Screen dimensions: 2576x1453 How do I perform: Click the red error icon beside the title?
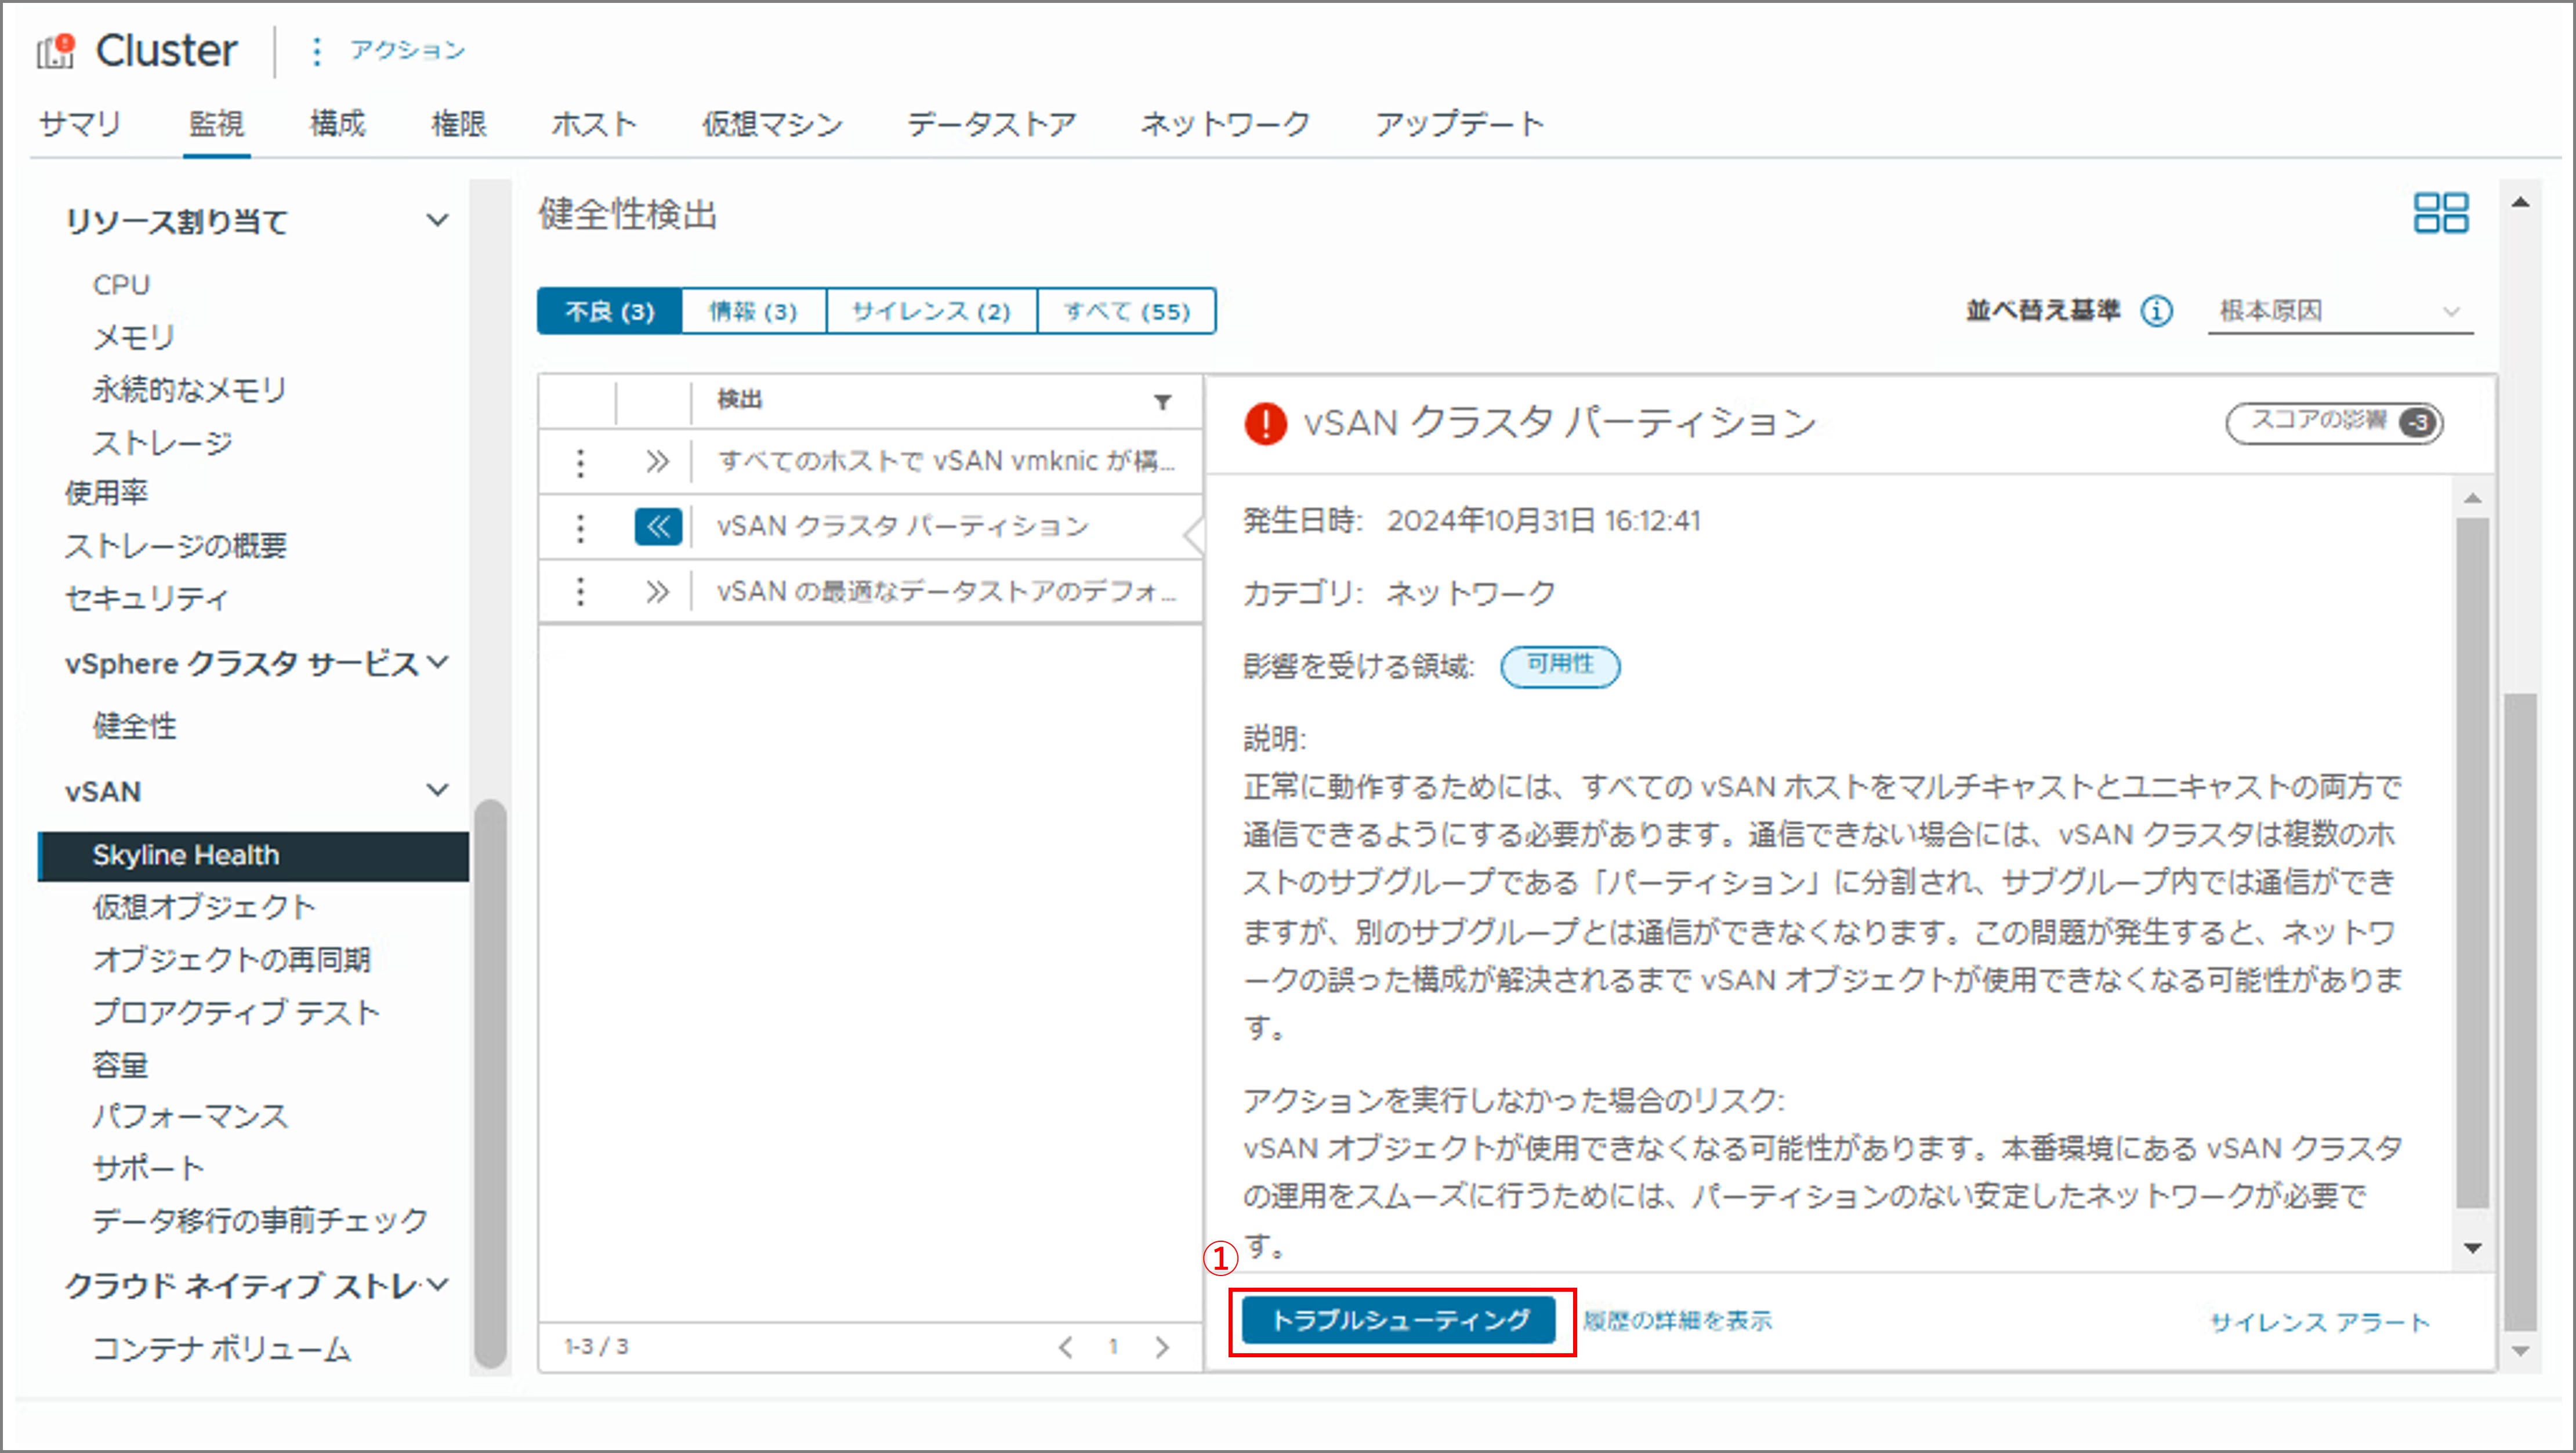click(x=1265, y=423)
